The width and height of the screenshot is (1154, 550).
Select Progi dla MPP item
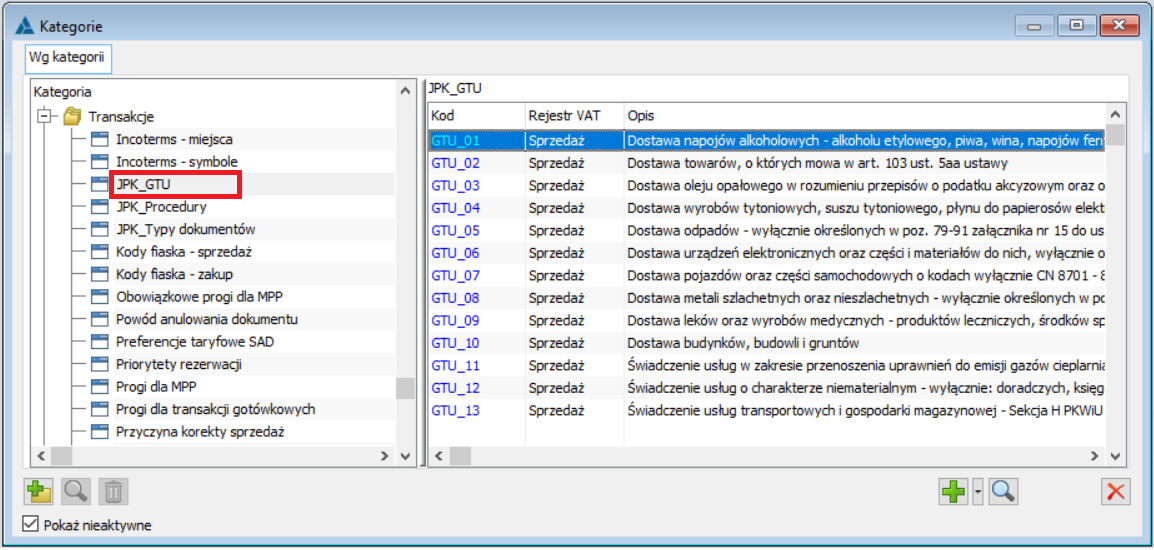pyautogui.click(x=156, y=387)
